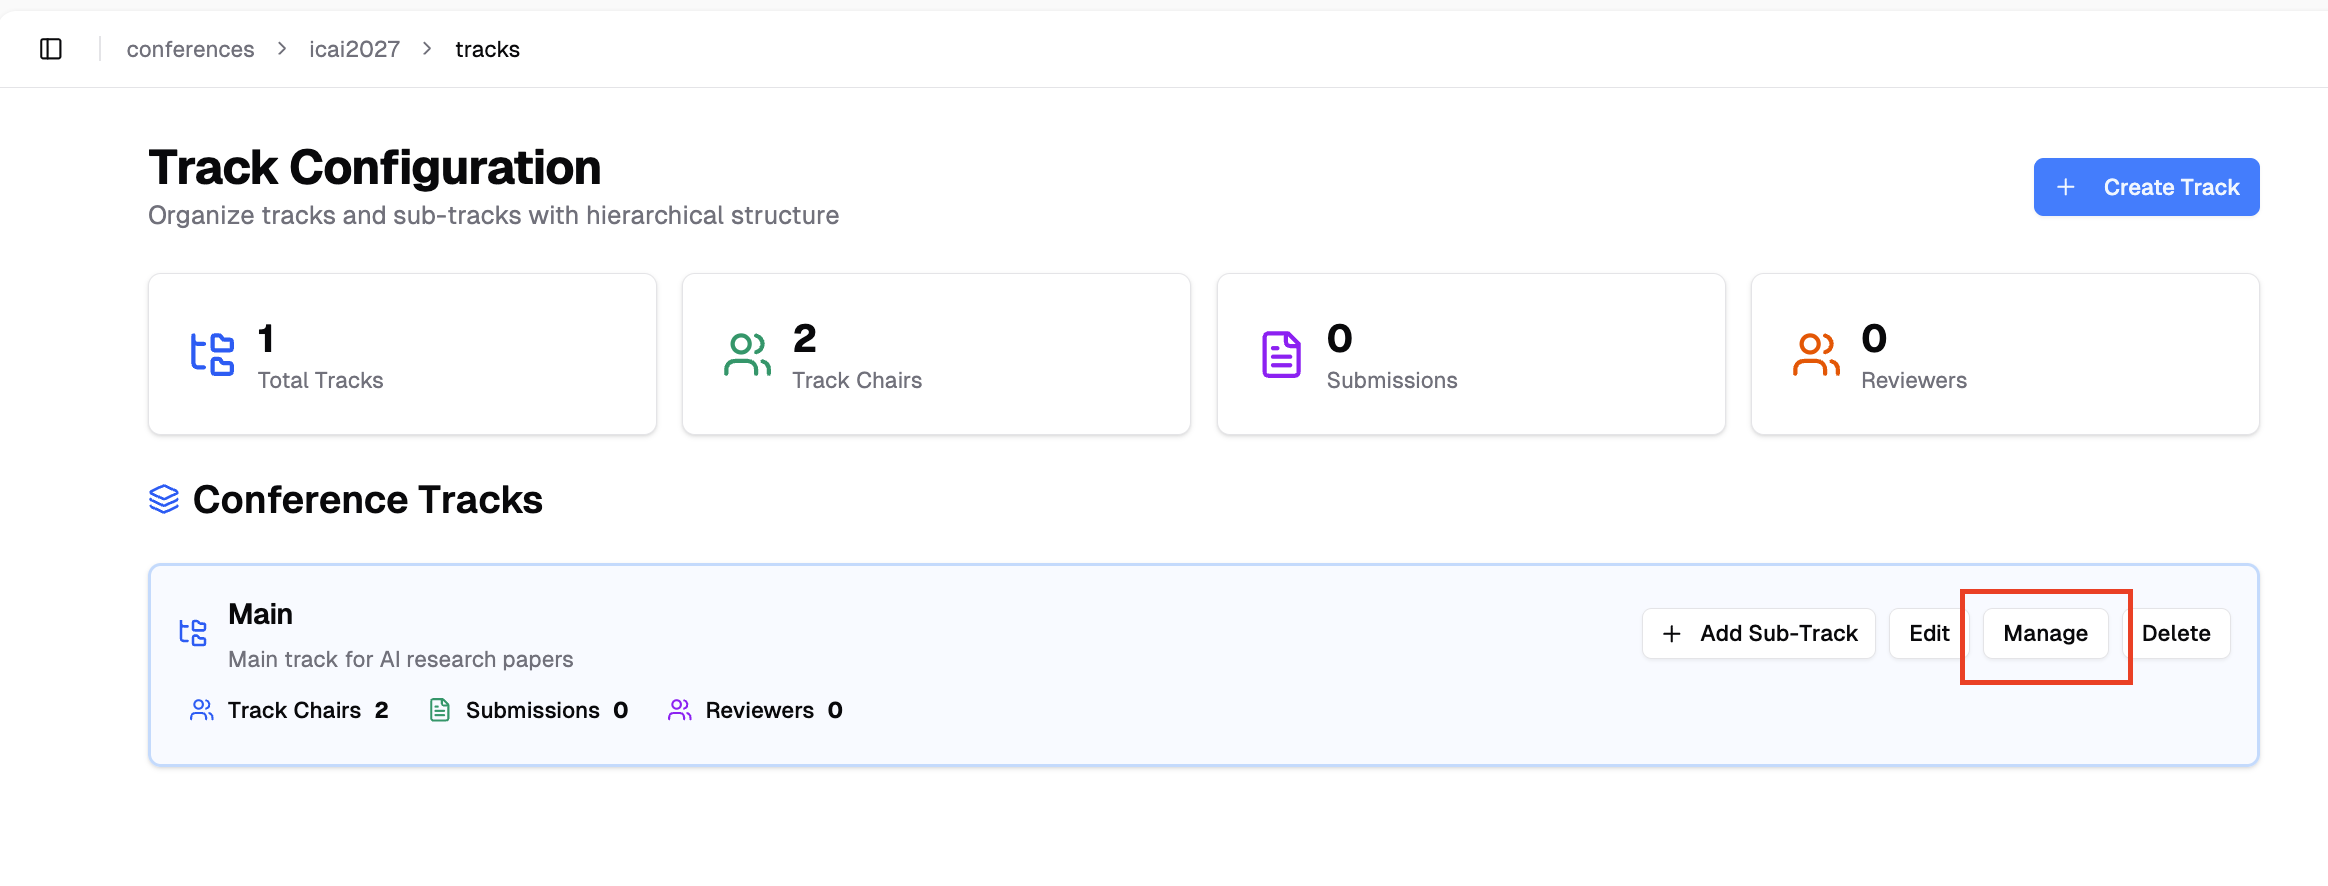
Task: Click the green Track Chairs icon
Action: (x=747, y=355)
